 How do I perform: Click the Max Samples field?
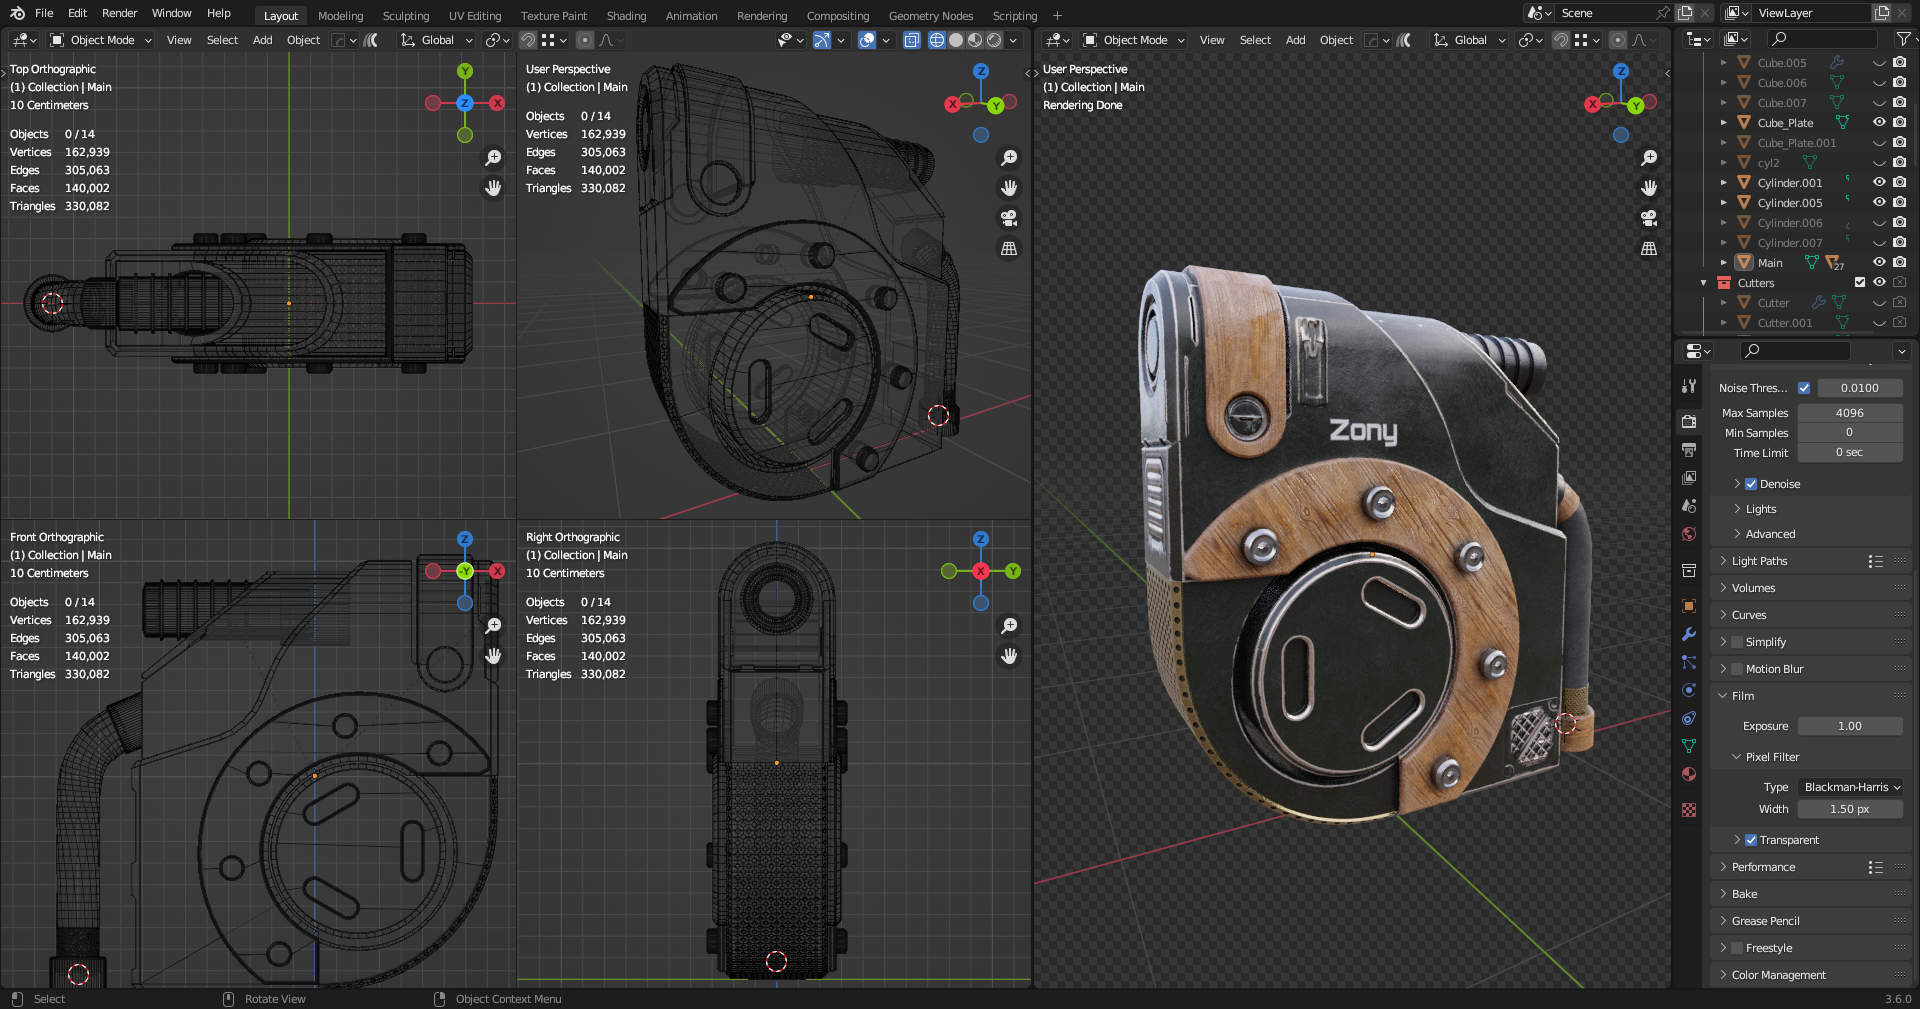point(1849,413)
